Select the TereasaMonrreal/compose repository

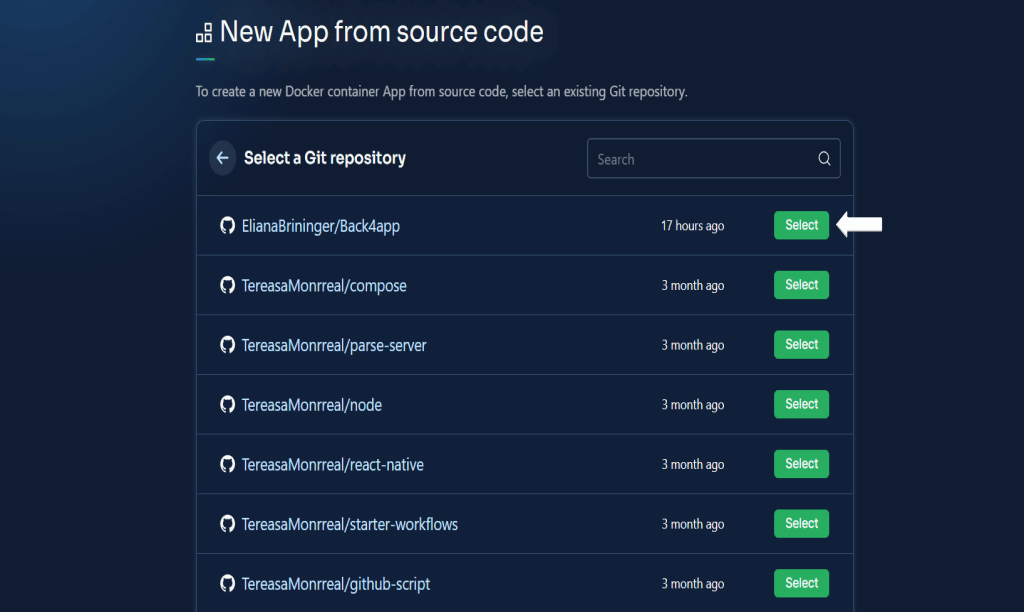click(801, 285)
